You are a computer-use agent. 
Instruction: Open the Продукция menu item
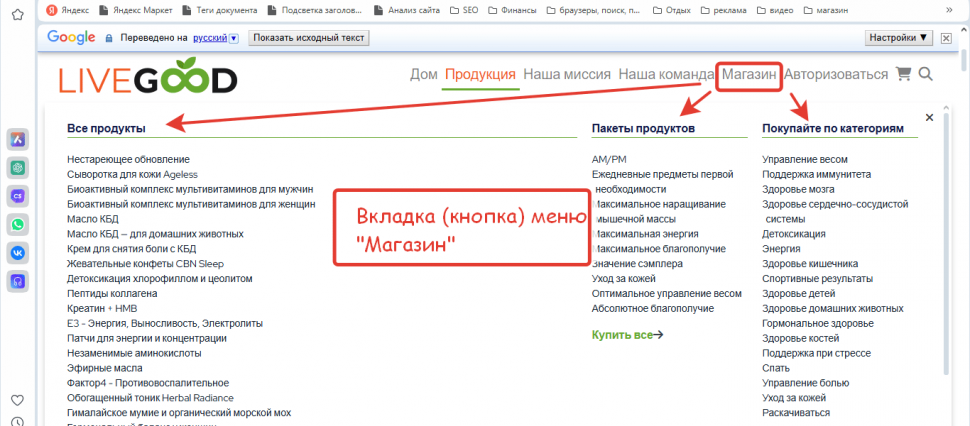coord(480,74)
